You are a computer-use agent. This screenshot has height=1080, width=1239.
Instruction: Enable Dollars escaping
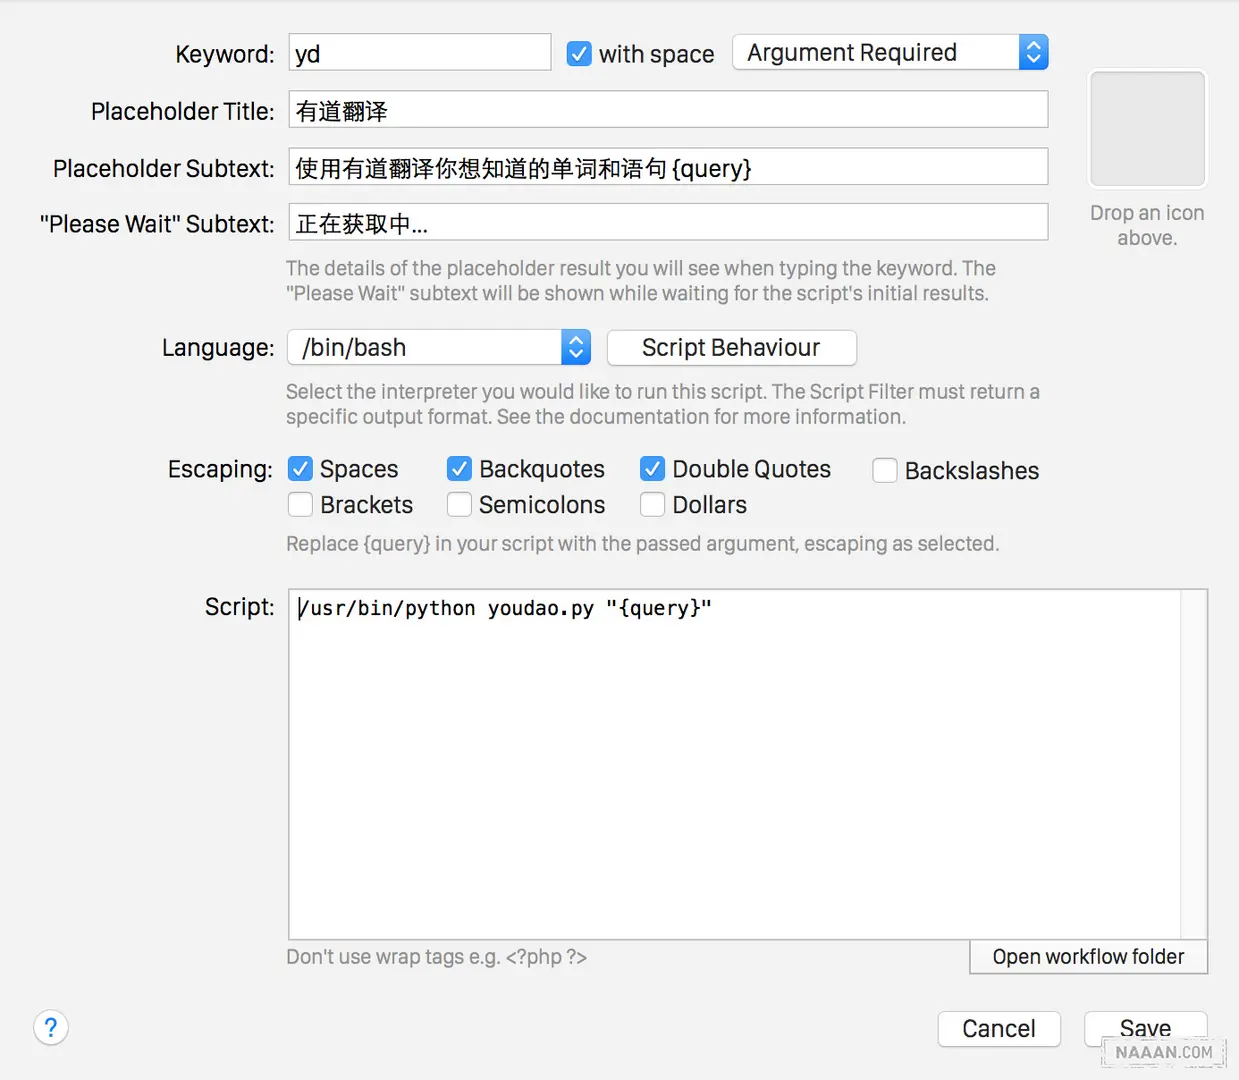652,504
